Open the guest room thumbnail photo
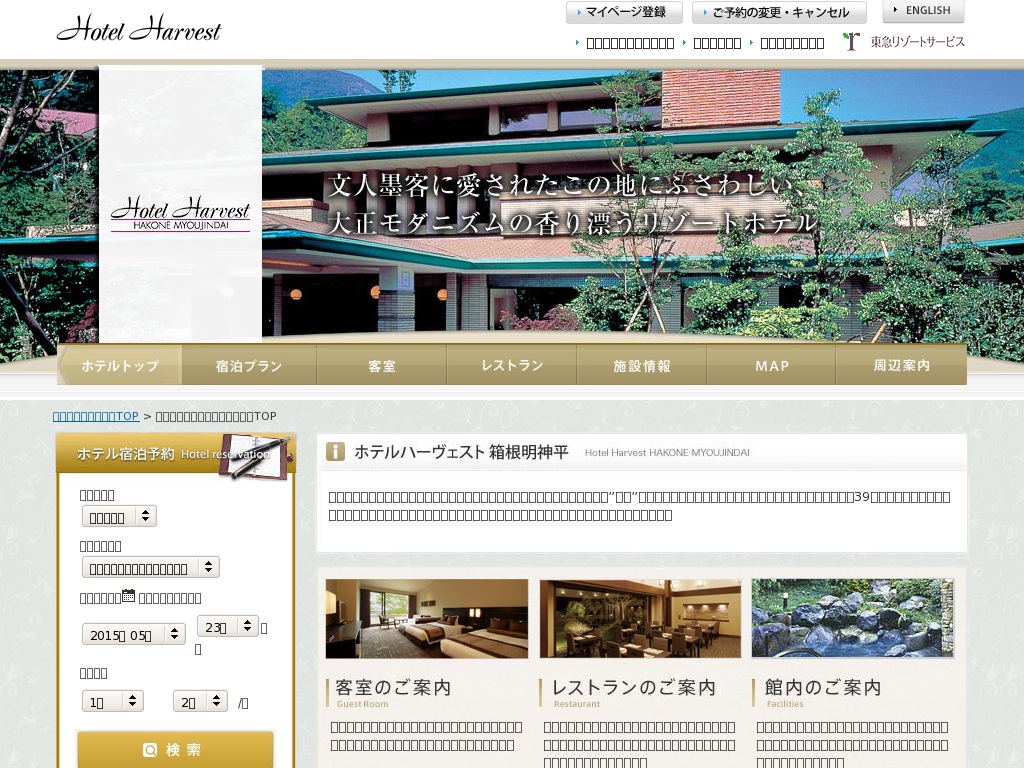1024x768 pixels. (x=427, y=618)
